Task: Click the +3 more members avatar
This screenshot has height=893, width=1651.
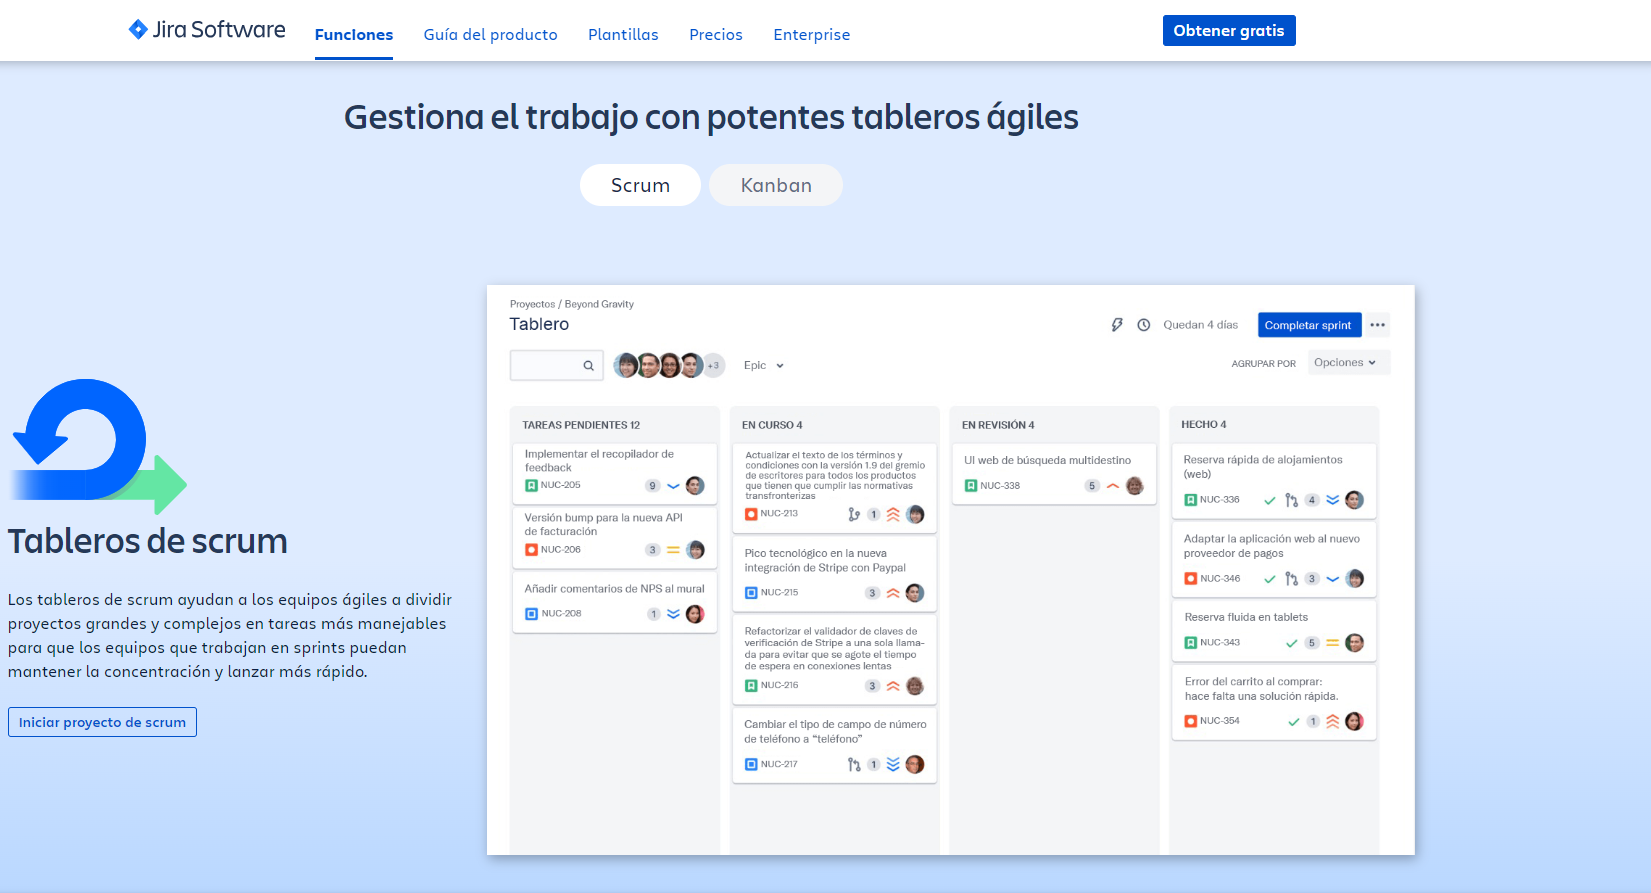Action: [713, 365]
